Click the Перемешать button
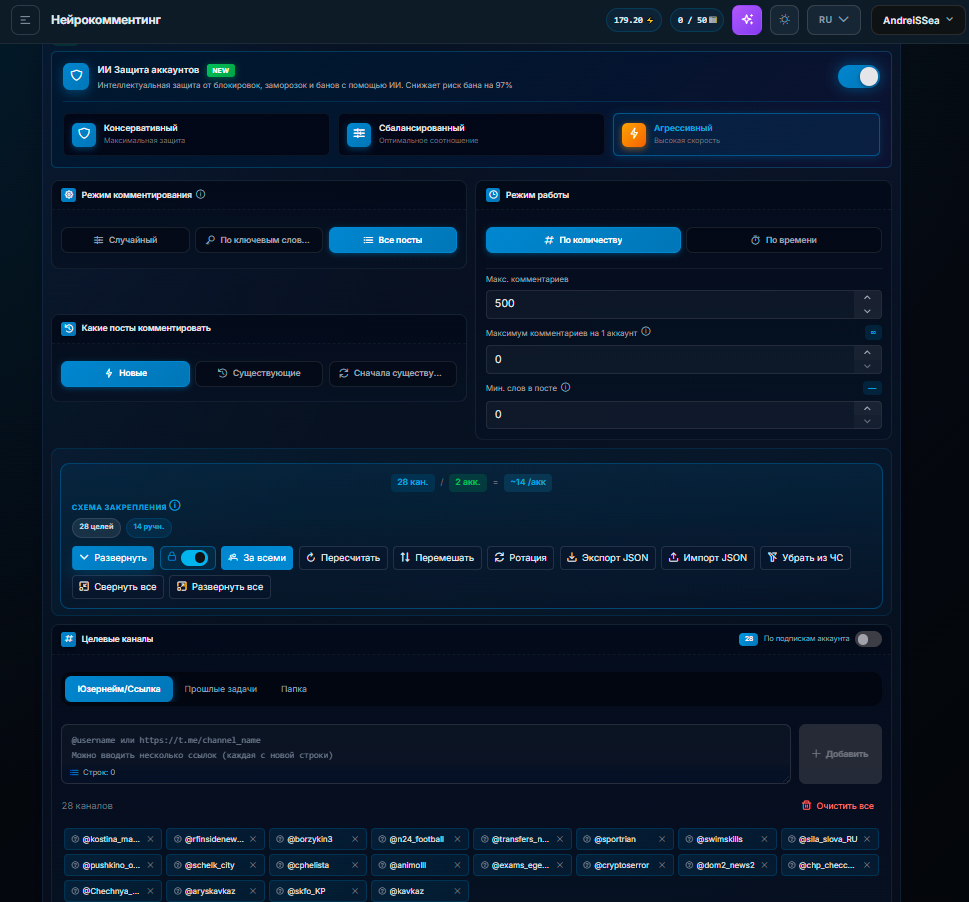Screen dimensions: 969x902 point(437,558)
